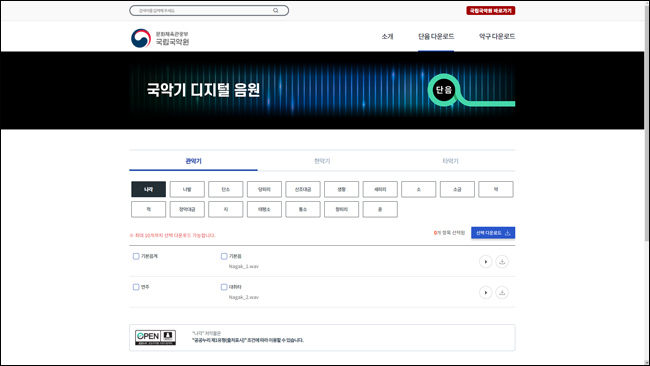Open the 악구 다운로드 menu
This screenshot has height=366, width=650.
[x=497, y=36]
